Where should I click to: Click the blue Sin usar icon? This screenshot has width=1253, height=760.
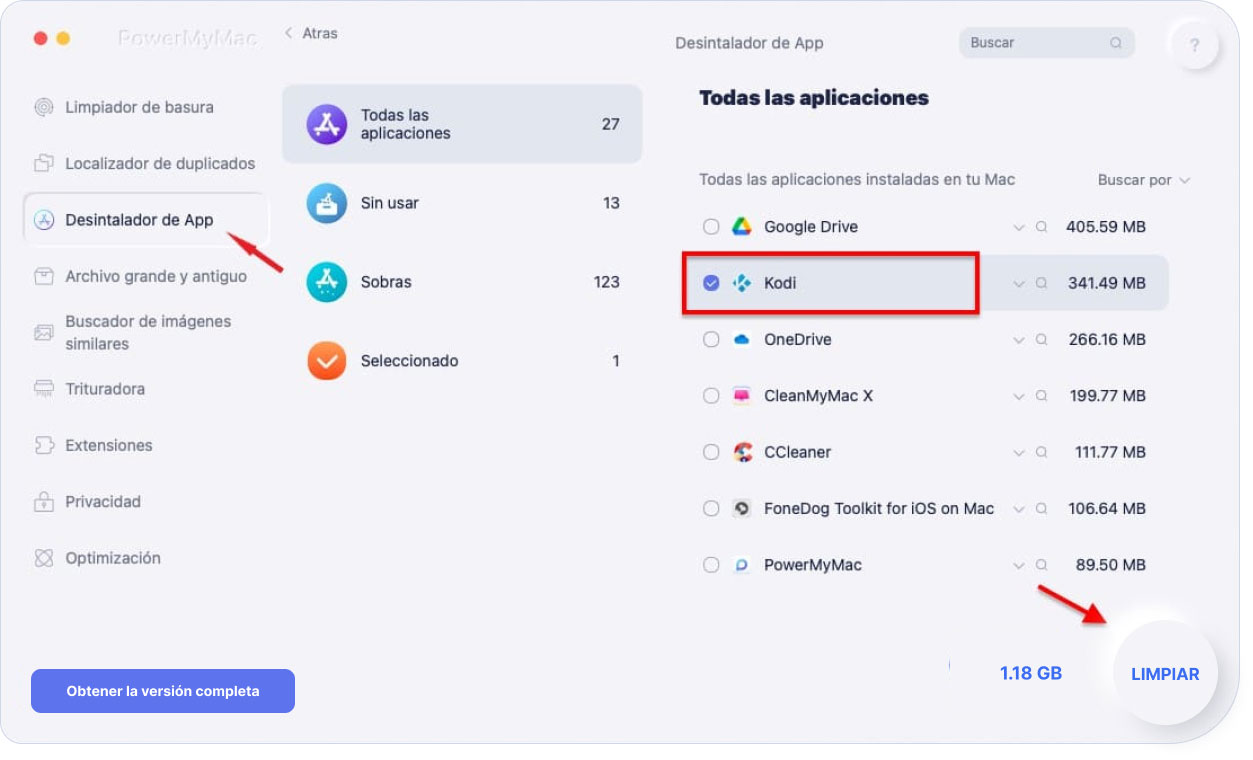pos(327,203)
